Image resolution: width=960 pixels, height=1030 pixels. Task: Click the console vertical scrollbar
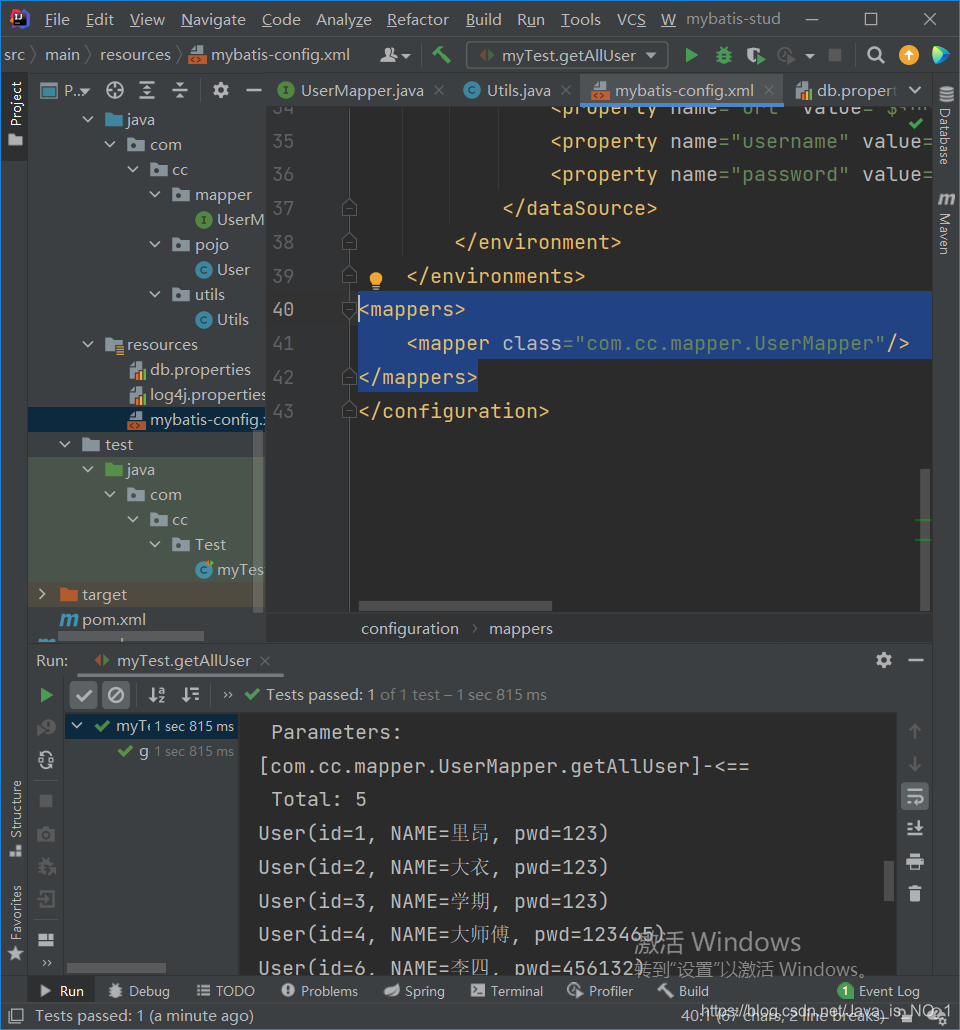point(888,882)
